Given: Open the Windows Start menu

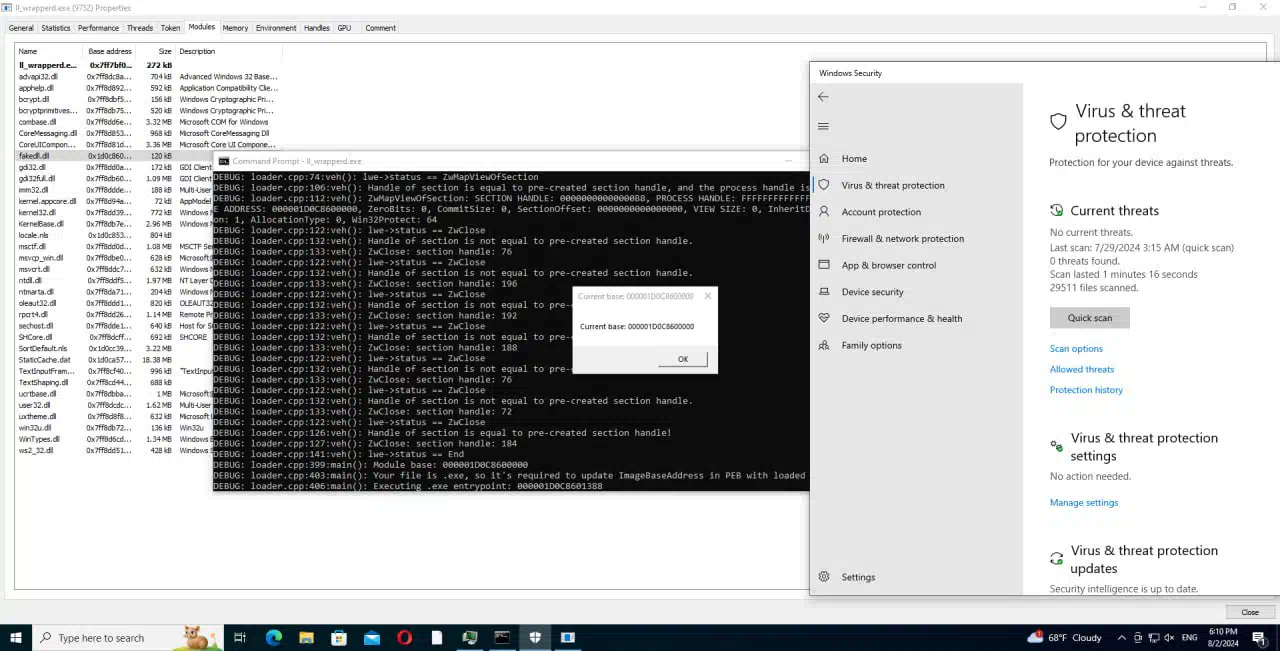Looking at the screenshot, I should (x=16, y=638).
